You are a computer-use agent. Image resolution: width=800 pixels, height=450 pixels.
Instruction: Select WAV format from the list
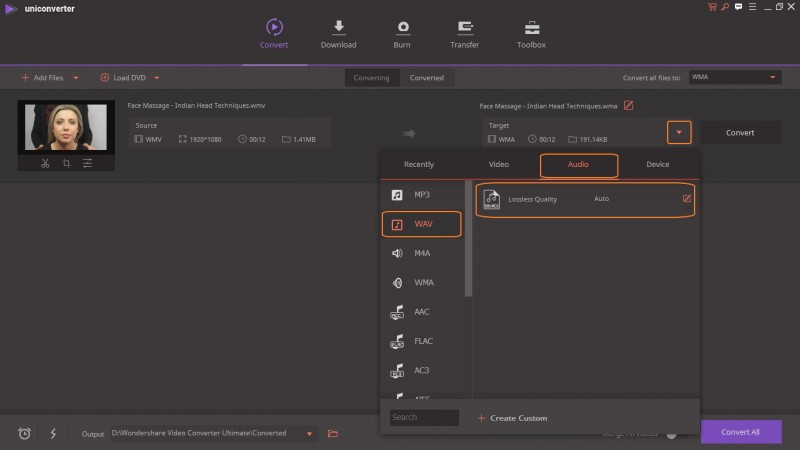coord(421,224)
